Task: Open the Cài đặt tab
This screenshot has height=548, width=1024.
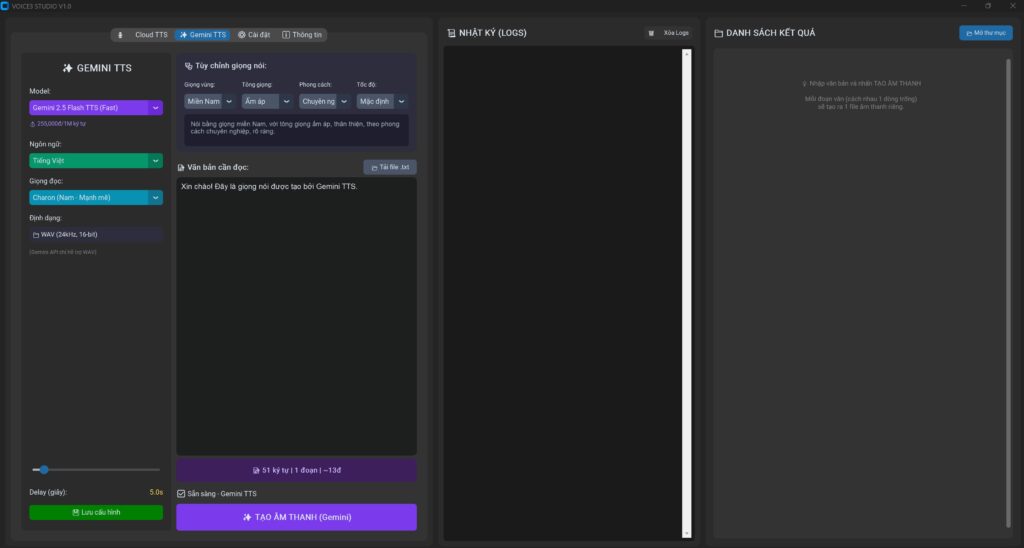Action: 254,35
